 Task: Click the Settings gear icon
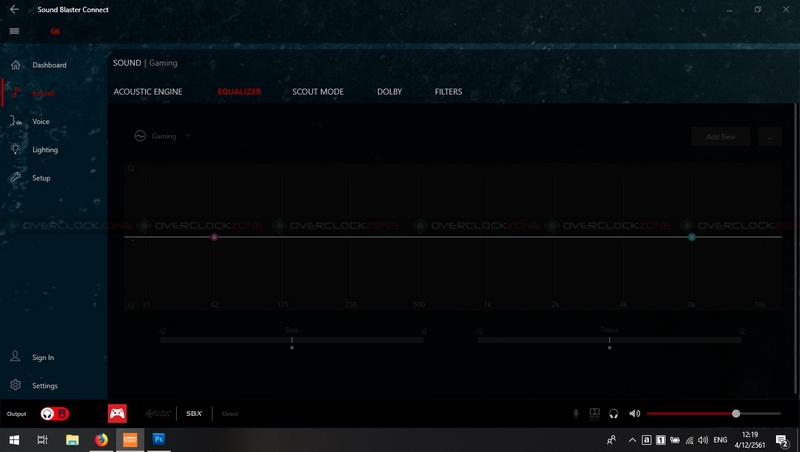(x=15, y=385)
